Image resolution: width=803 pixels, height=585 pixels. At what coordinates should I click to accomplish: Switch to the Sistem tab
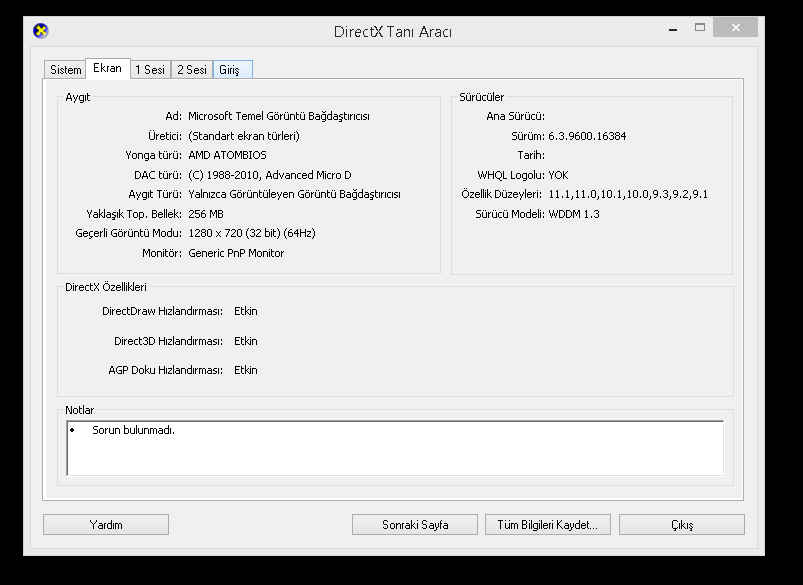coord(65,70)
